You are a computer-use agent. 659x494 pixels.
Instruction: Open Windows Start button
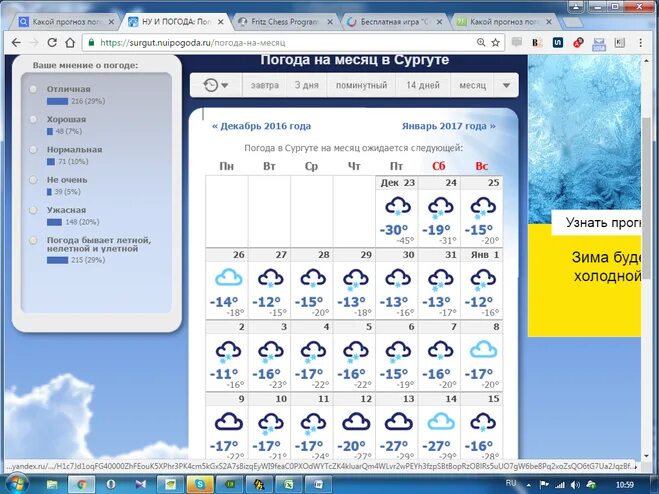tap(16, 484)
